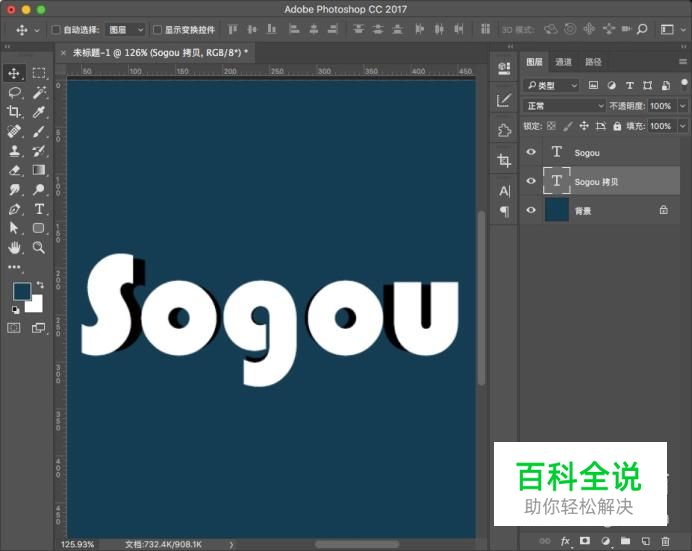Select the Horizontal Type tool

[x=39, y=209]
